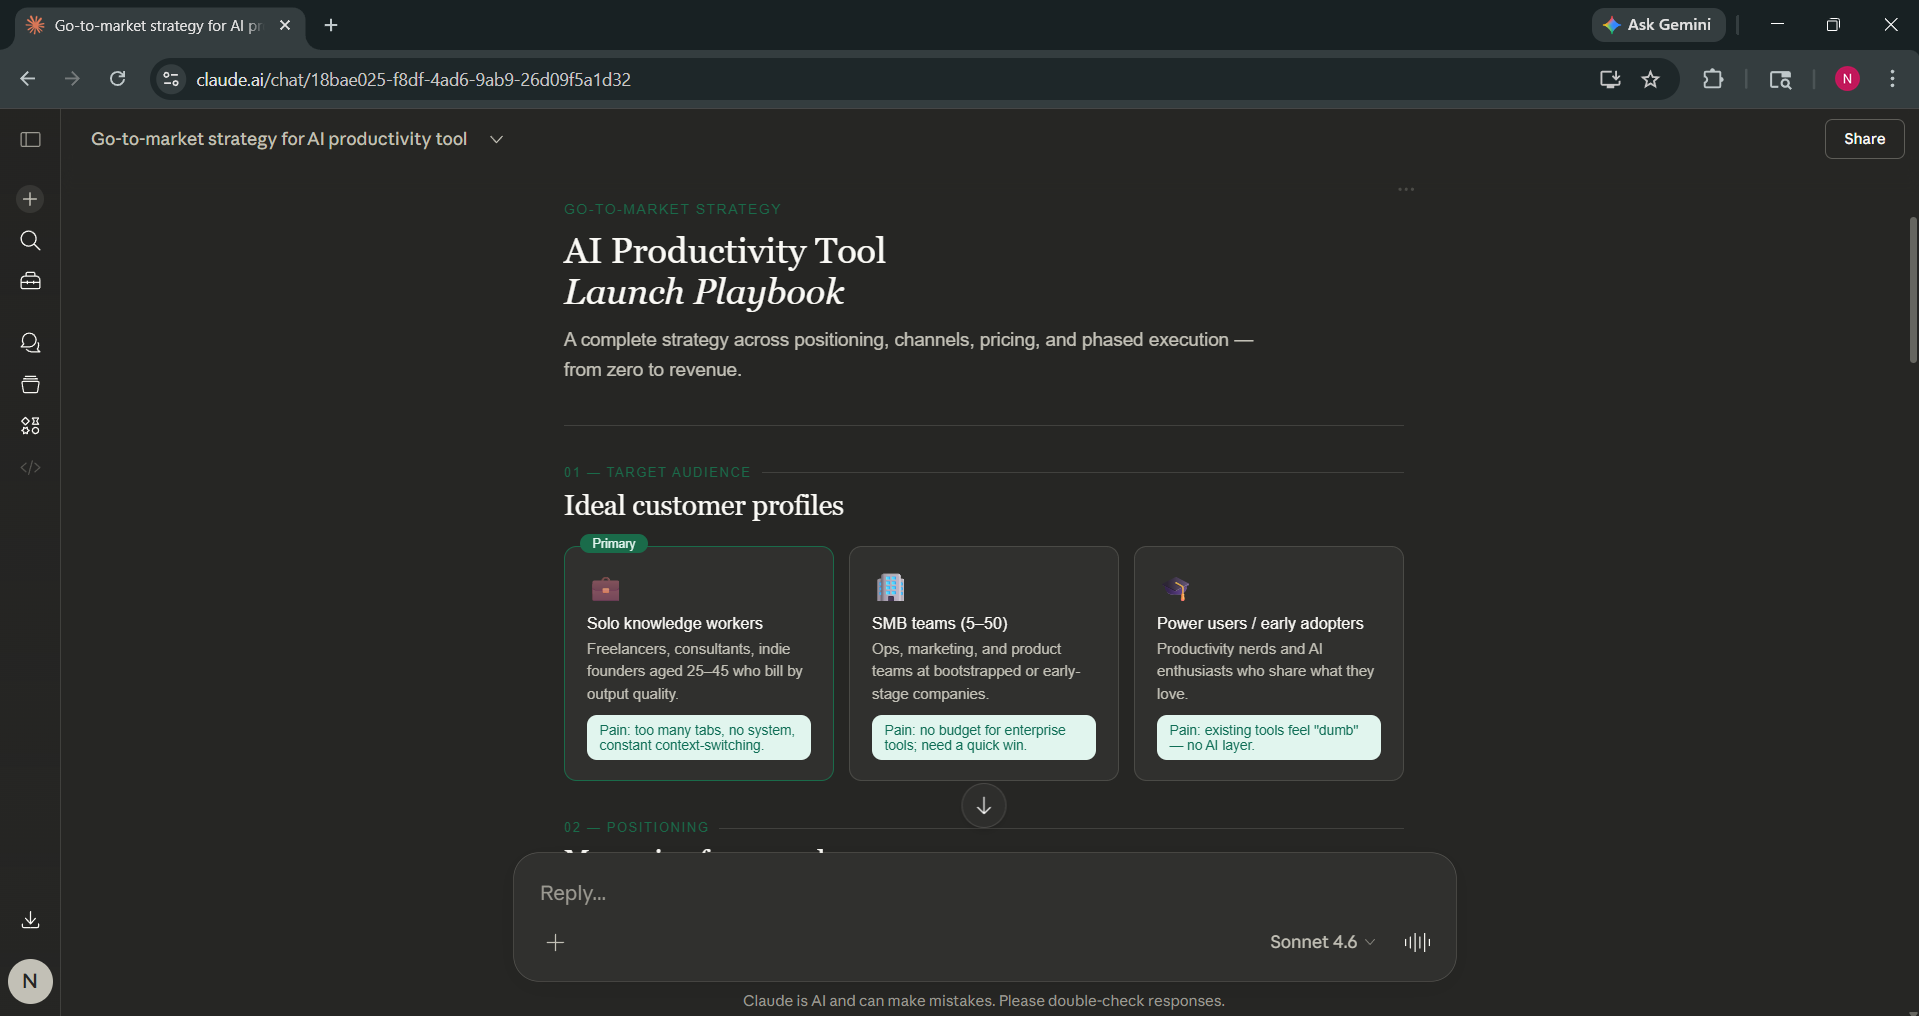Select the SMB teams (5–50) card title
1919x1016 pixels.
tap(940, 623)
